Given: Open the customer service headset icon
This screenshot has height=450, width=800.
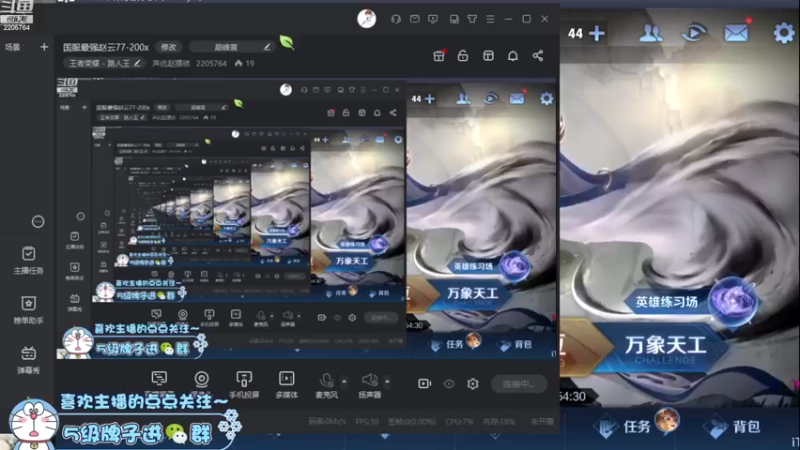Looking at the screenshot, I should coord(395,19).
